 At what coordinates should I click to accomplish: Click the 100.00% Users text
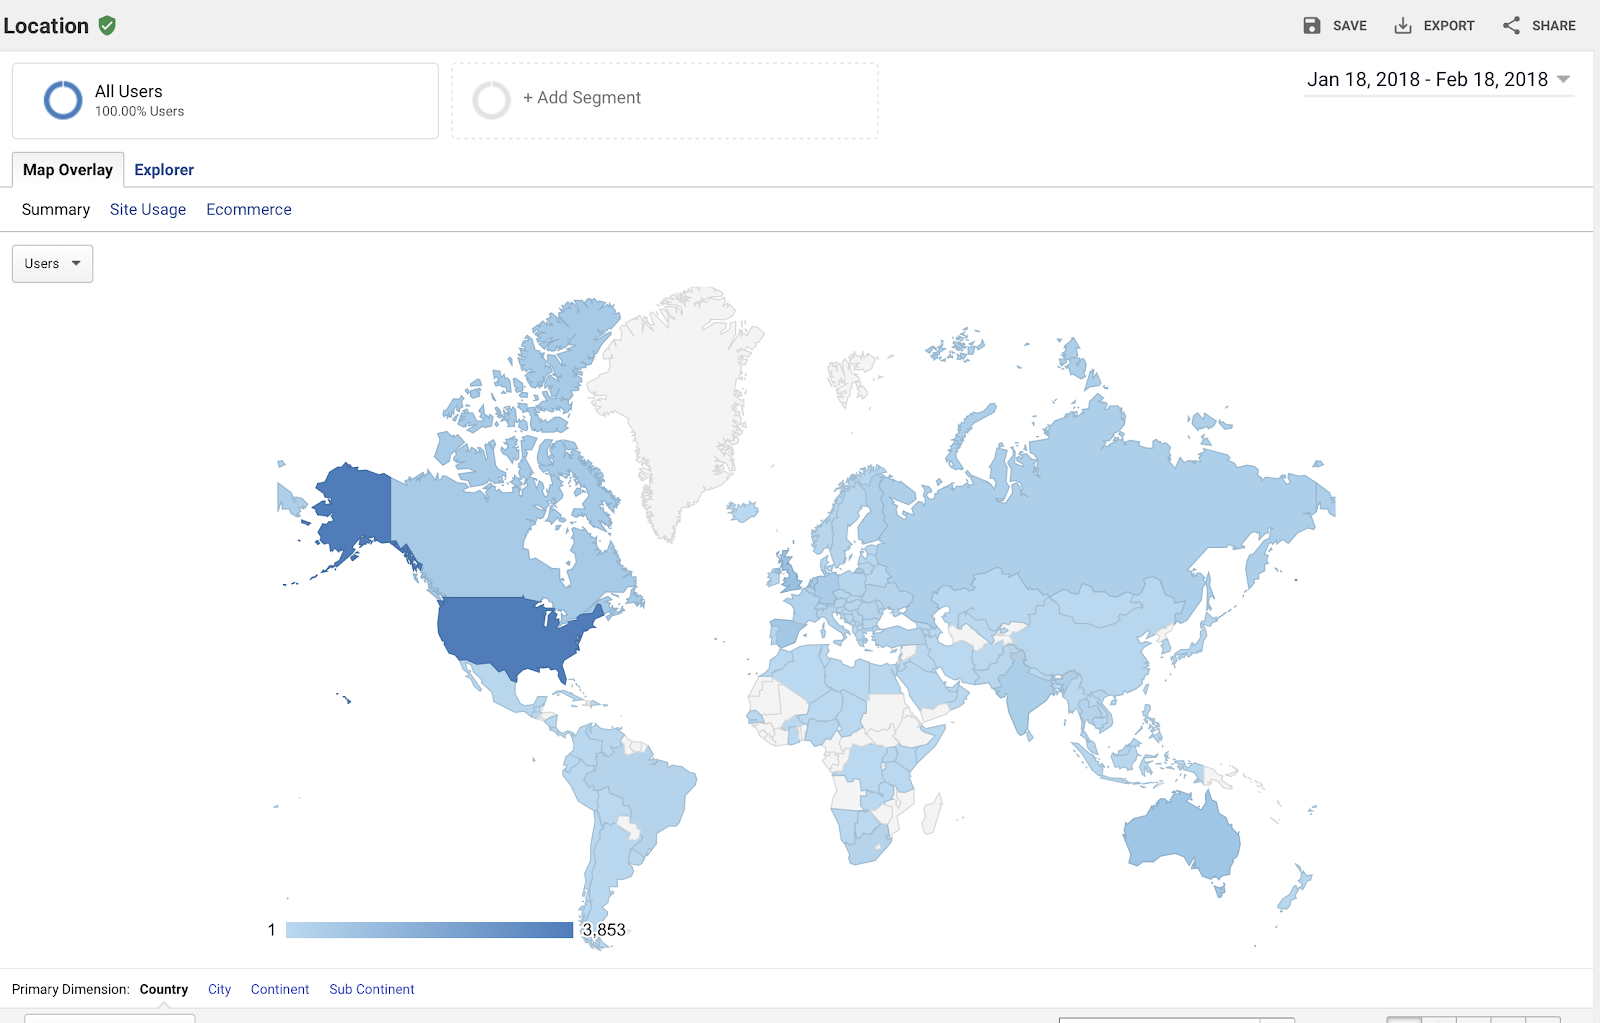[x=140, y=112]
